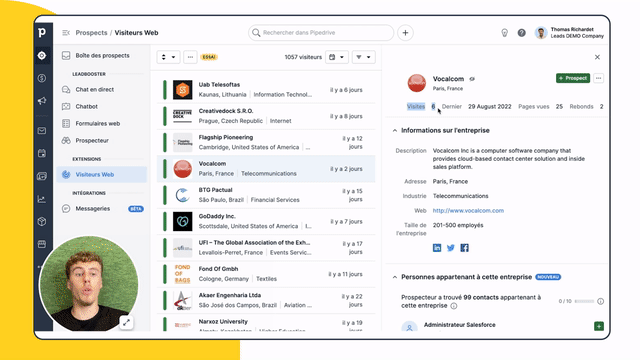Open the Chatbot menu item
Screen dimensions: 640x360
click(x=102, y=107)
